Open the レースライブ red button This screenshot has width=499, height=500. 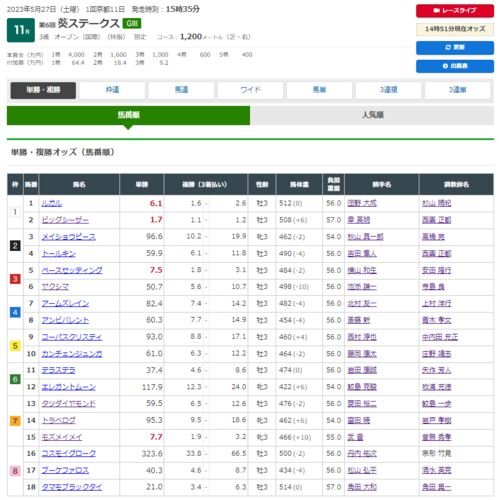[x=454, y=11]
